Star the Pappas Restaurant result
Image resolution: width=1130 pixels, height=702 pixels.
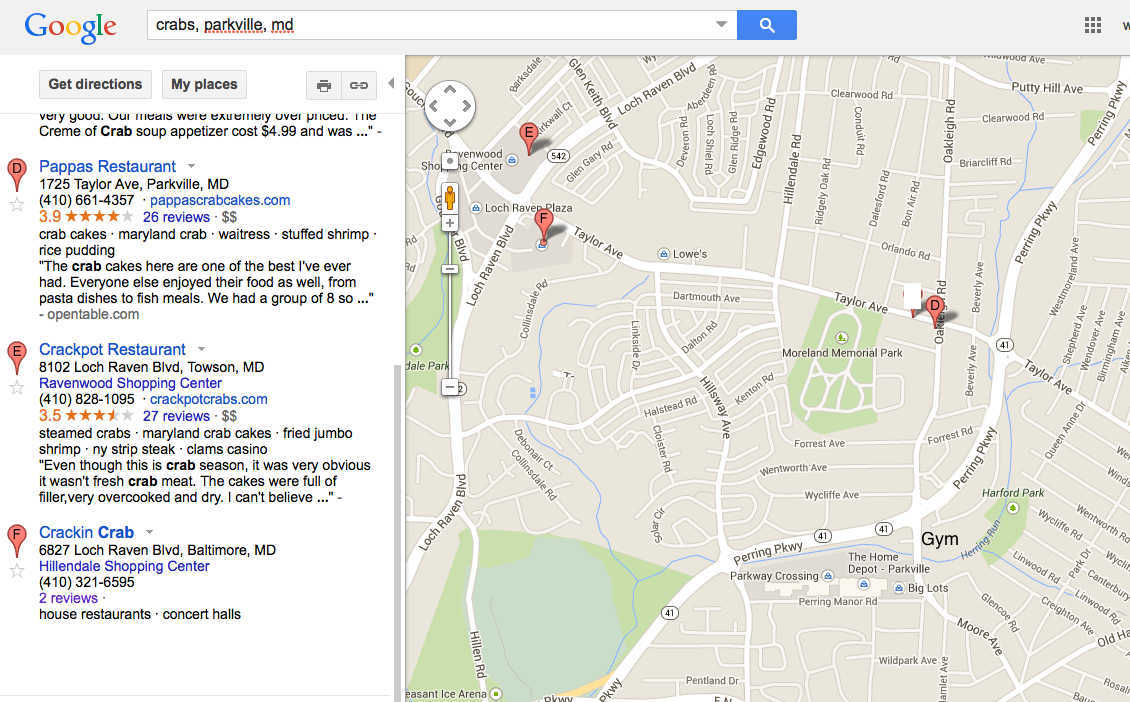[x=16, y=204]
